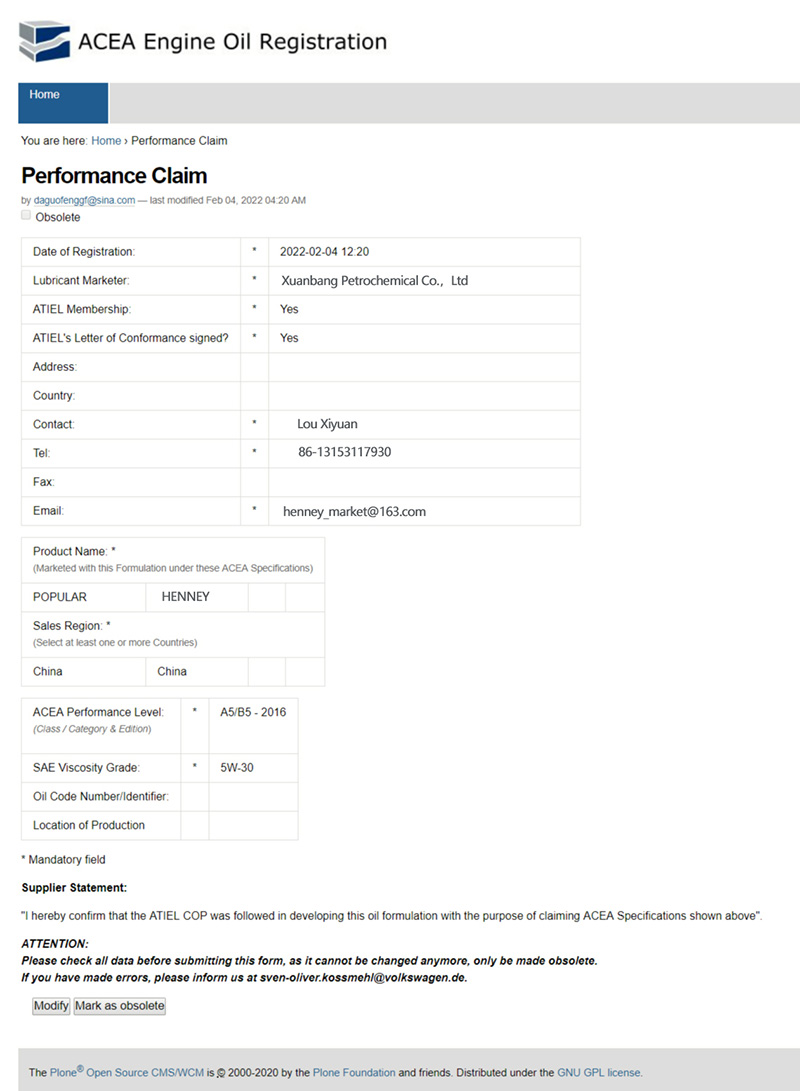Visit the Plone Foundation link
This screenshot has width=800, height=1091.
(x=354, y=1072)
